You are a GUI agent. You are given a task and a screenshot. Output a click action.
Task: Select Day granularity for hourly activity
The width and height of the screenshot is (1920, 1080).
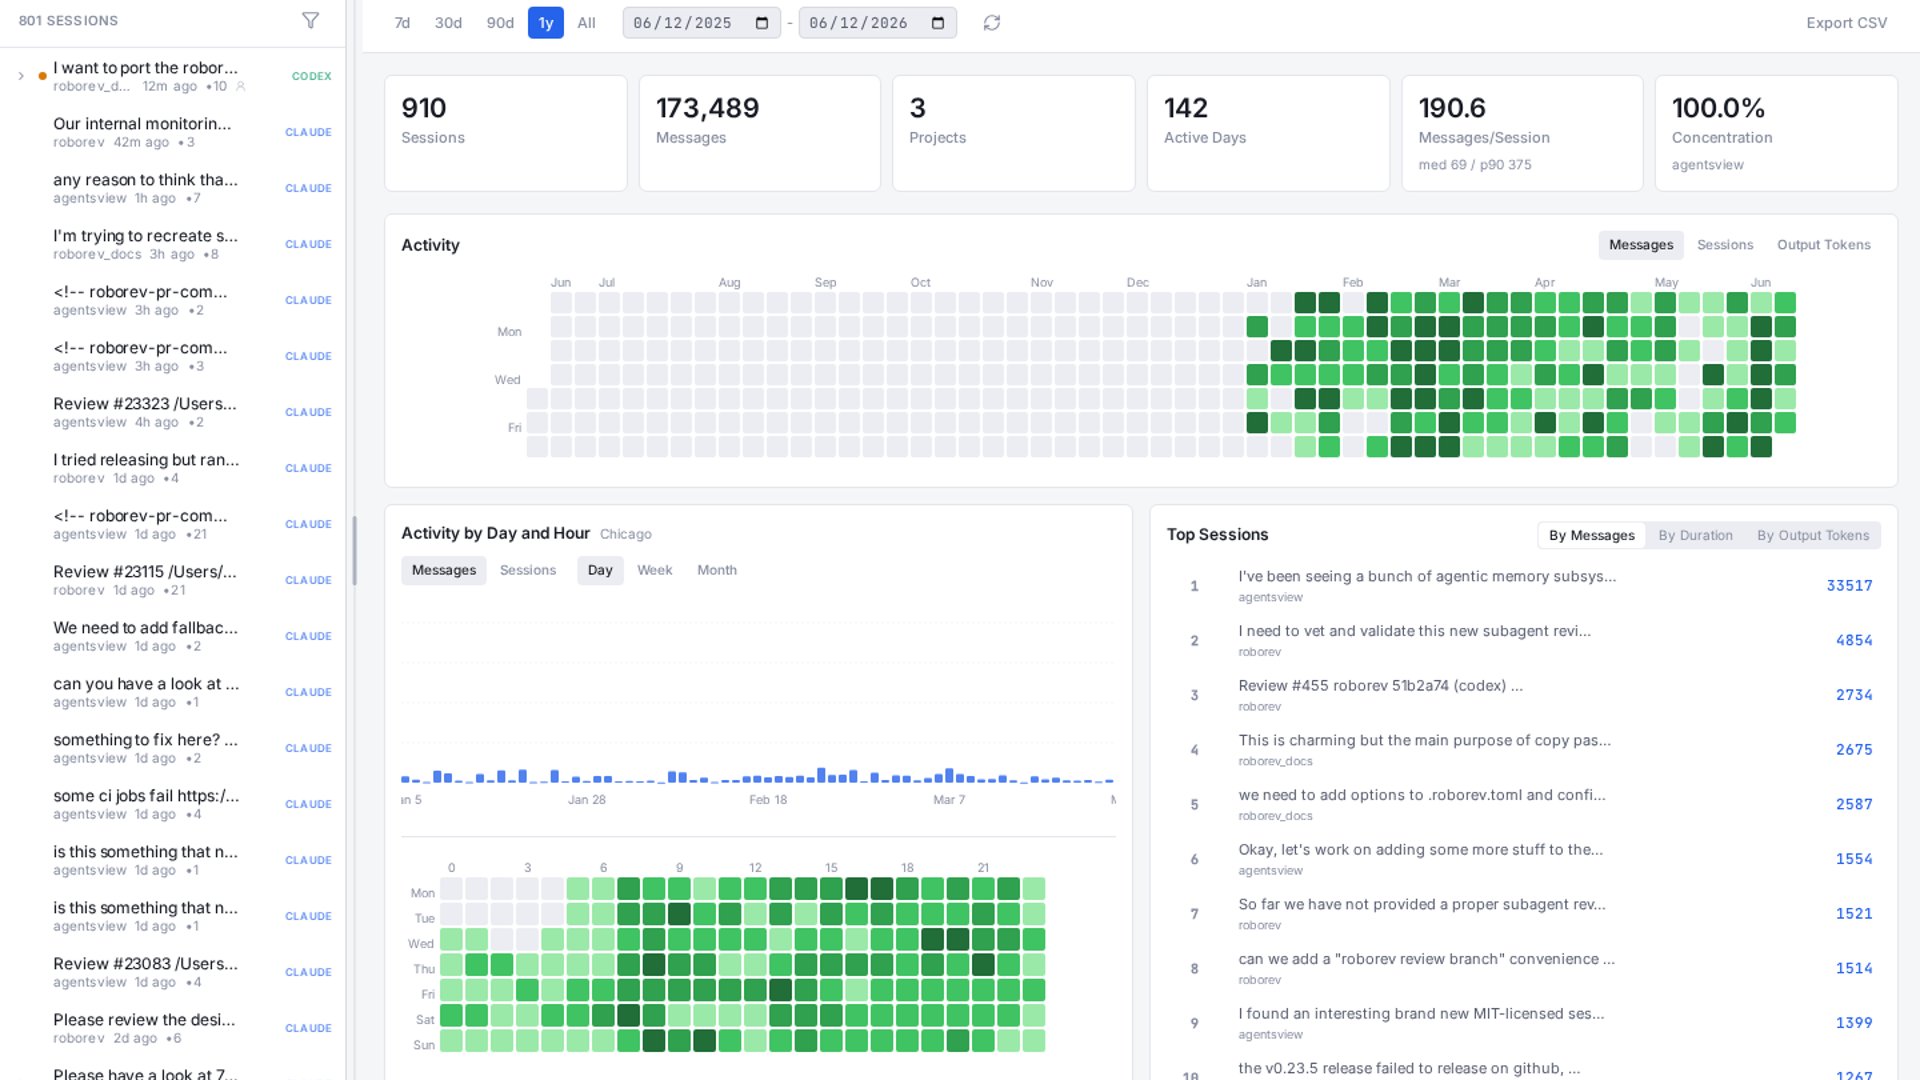[600, 570]
